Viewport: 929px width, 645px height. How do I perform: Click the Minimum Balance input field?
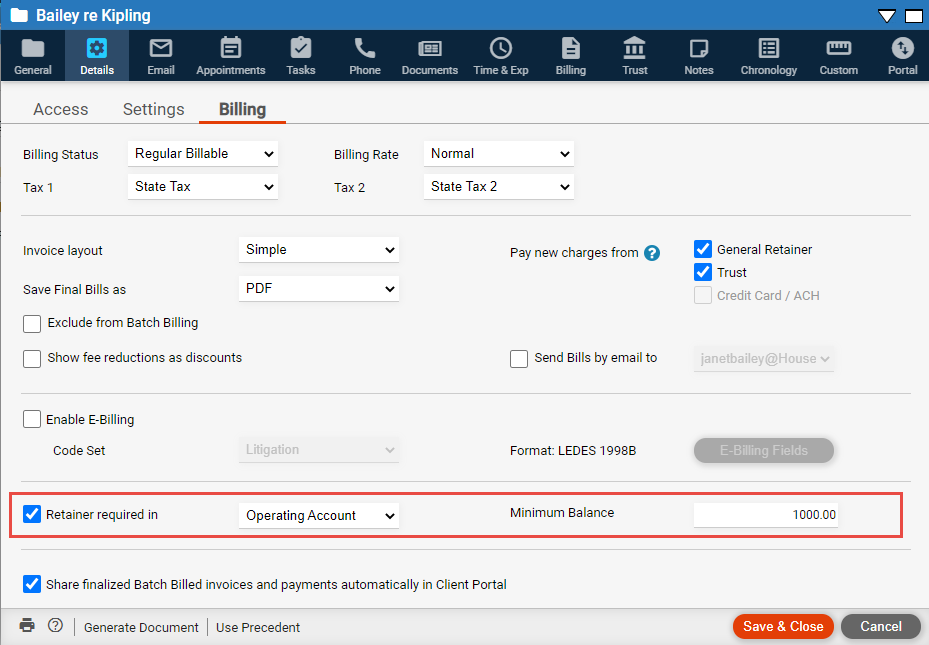click(765, 515)
